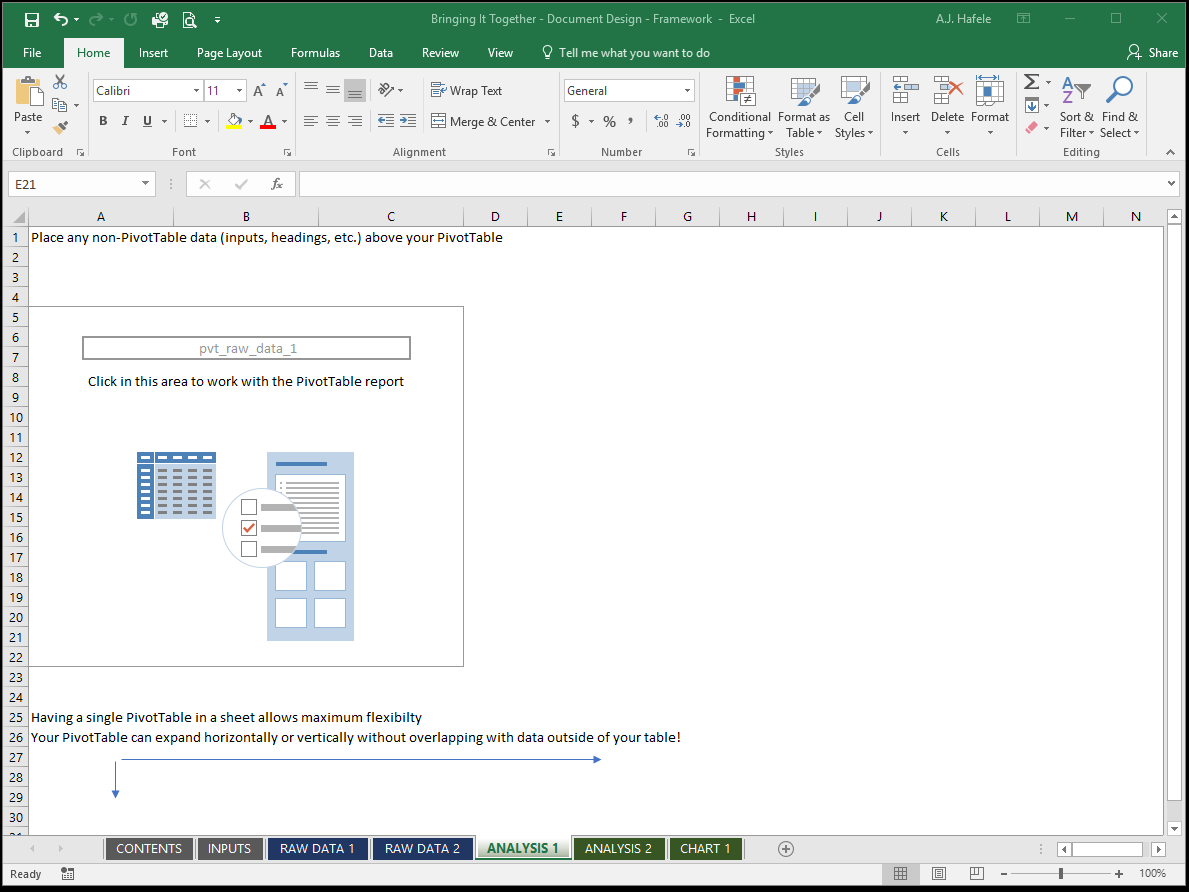The width and height of the screenshot is (1189, 892).
Task: Open Find & Select menu
Action: (x=1120, y=107)
